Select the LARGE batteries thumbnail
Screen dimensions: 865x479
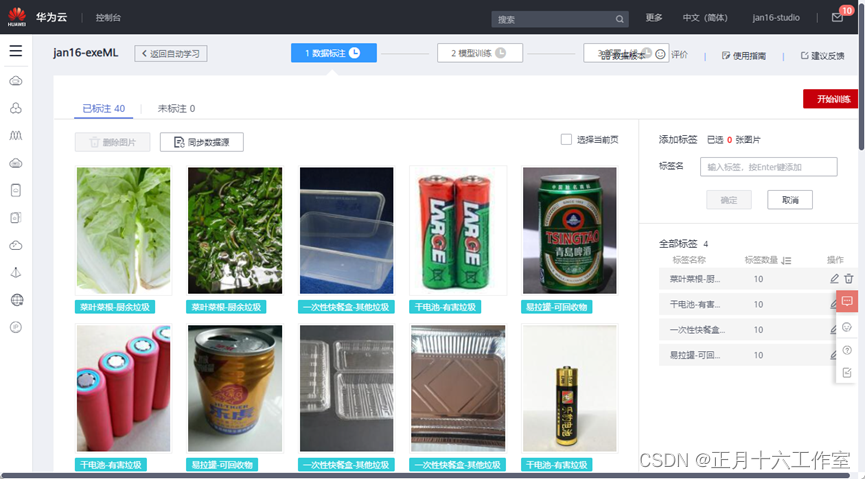(458, 230)
